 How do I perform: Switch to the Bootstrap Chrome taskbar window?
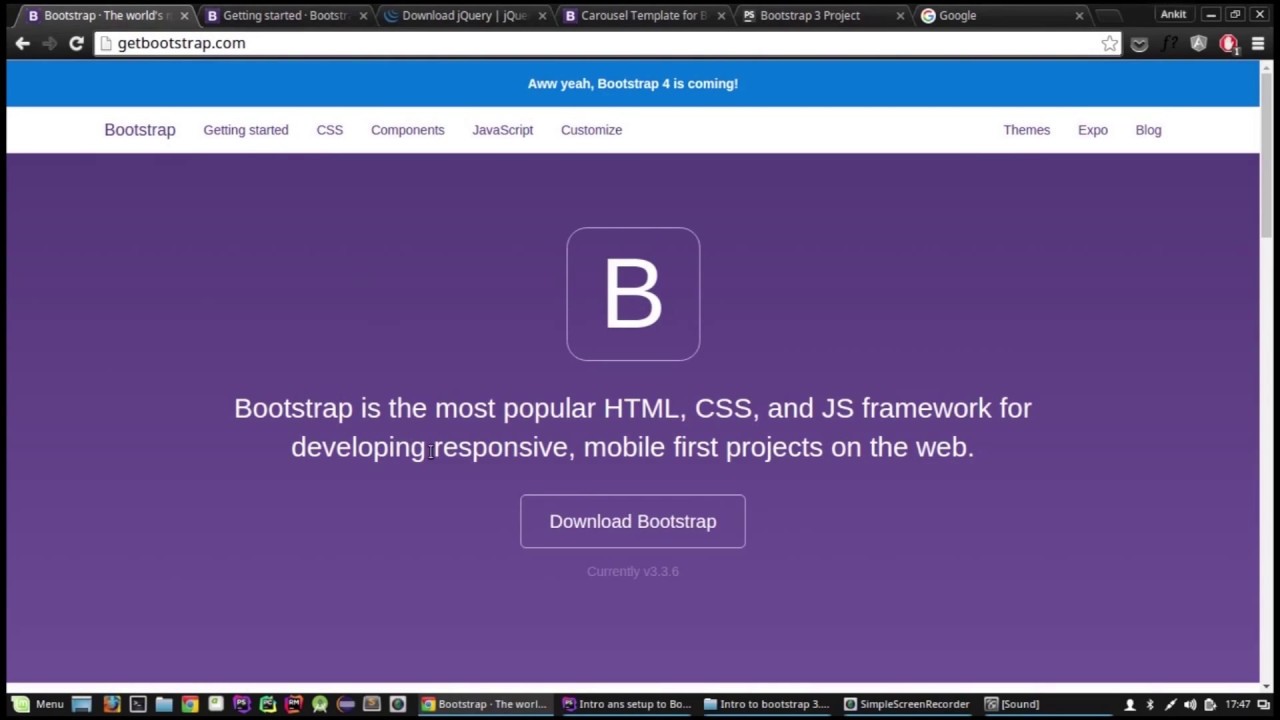pyautogui.click(x=485, y=704)
